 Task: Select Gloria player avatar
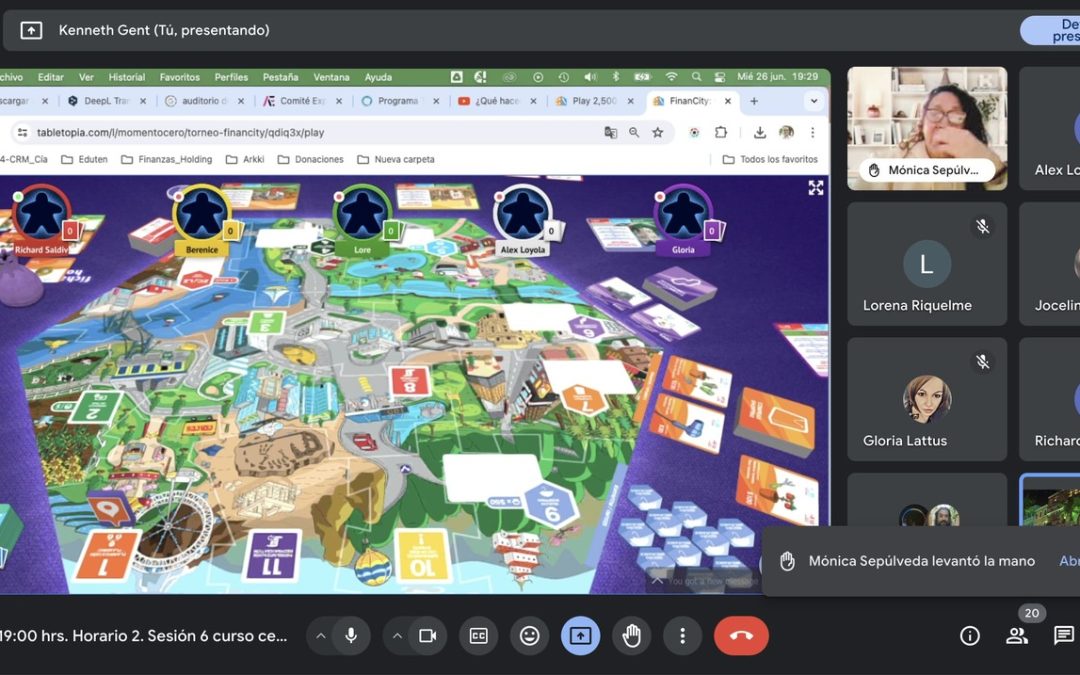coord(683,214)
